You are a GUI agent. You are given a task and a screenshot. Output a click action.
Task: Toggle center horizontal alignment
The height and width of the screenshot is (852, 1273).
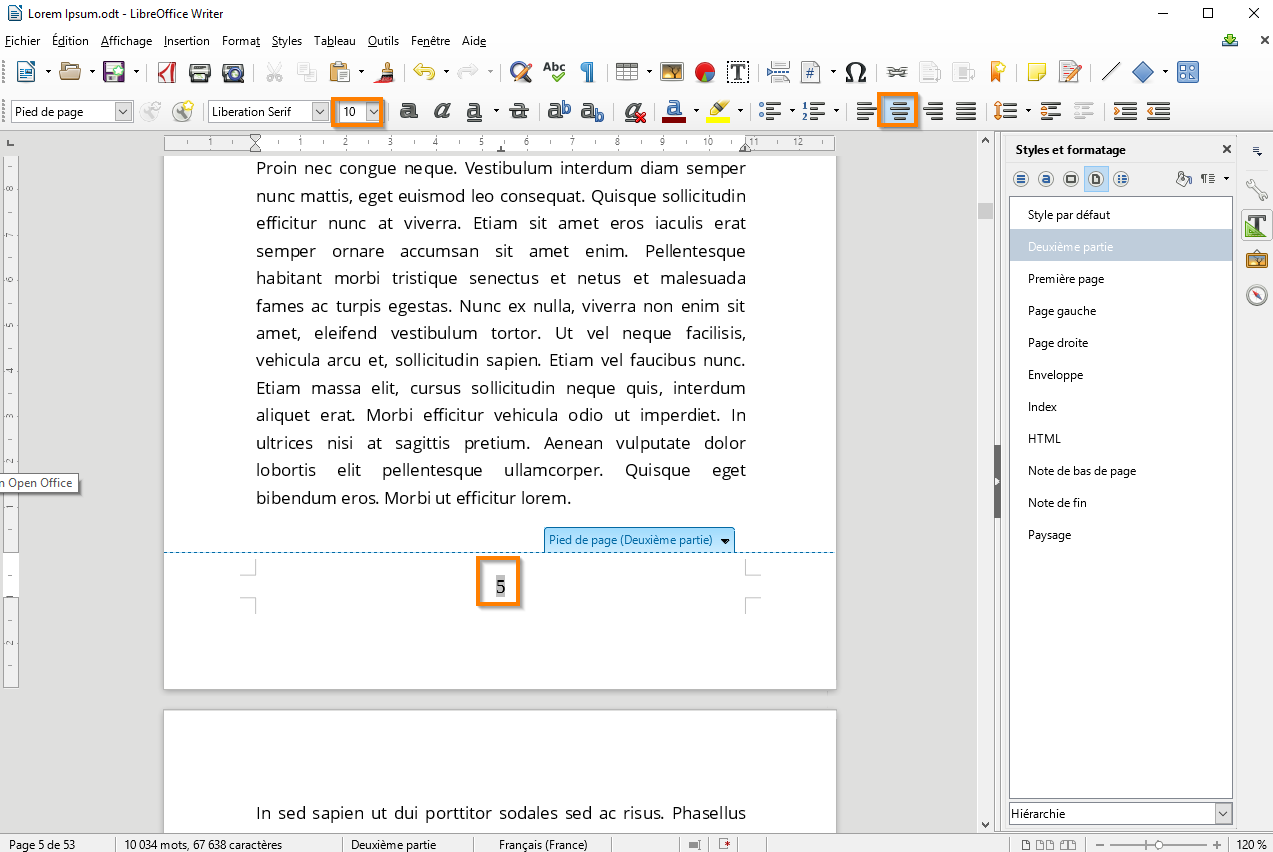[900, 111]
